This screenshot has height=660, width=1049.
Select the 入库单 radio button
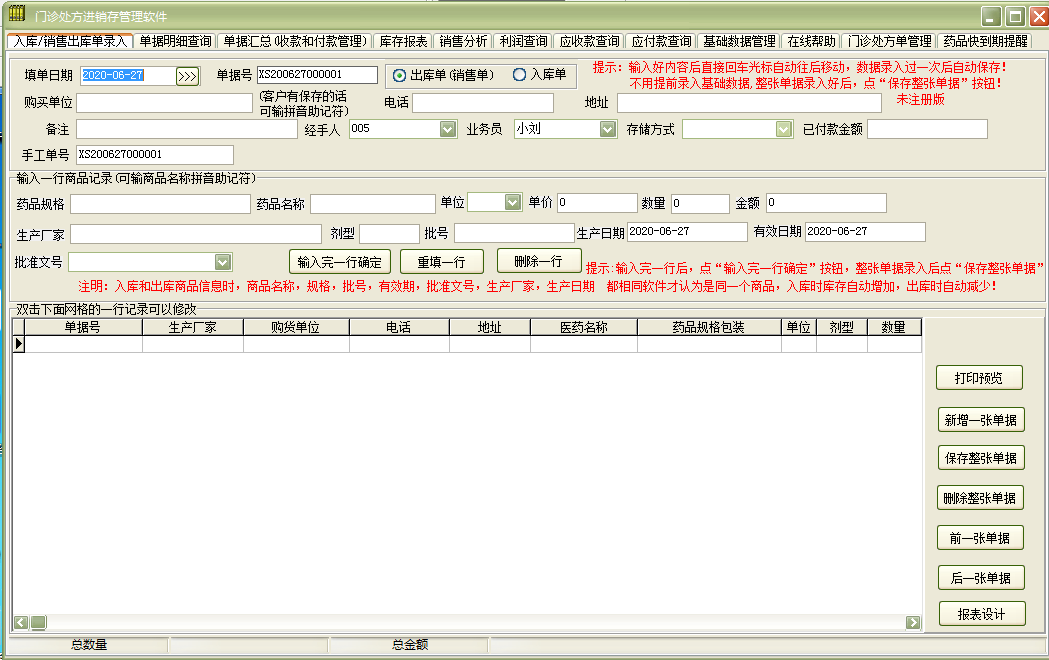click(519, 75)
